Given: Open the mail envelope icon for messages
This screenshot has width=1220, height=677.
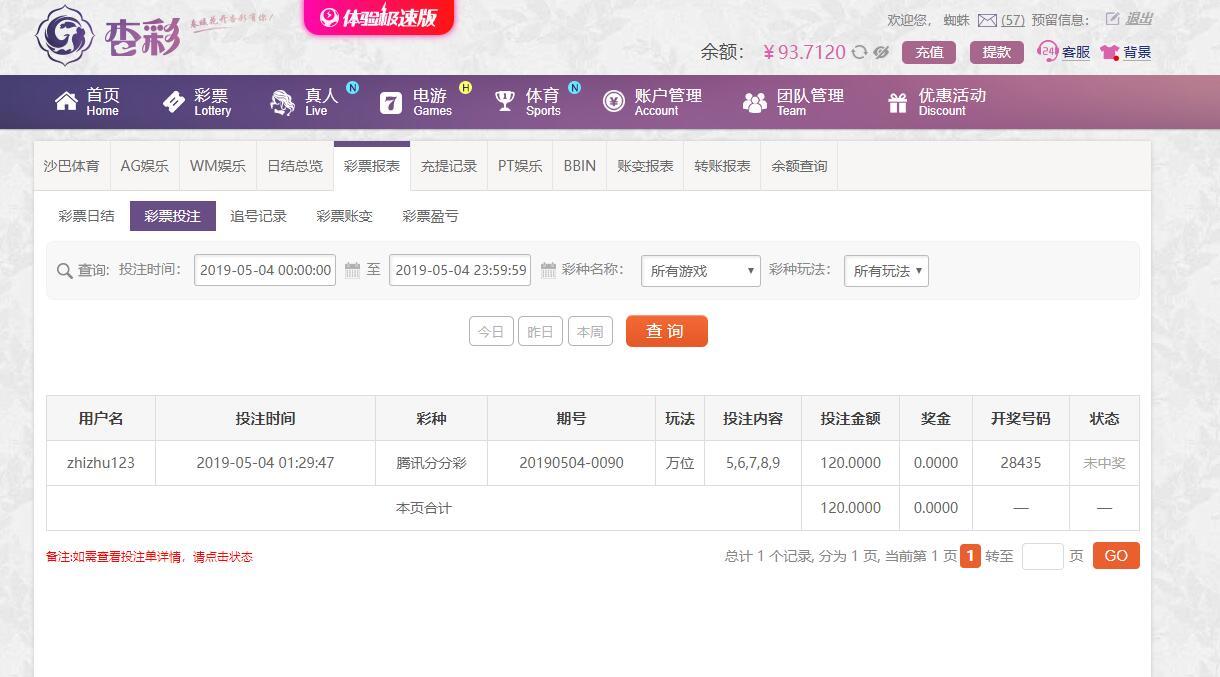Looking at the screenshot, I should click(x=987, y=20).
